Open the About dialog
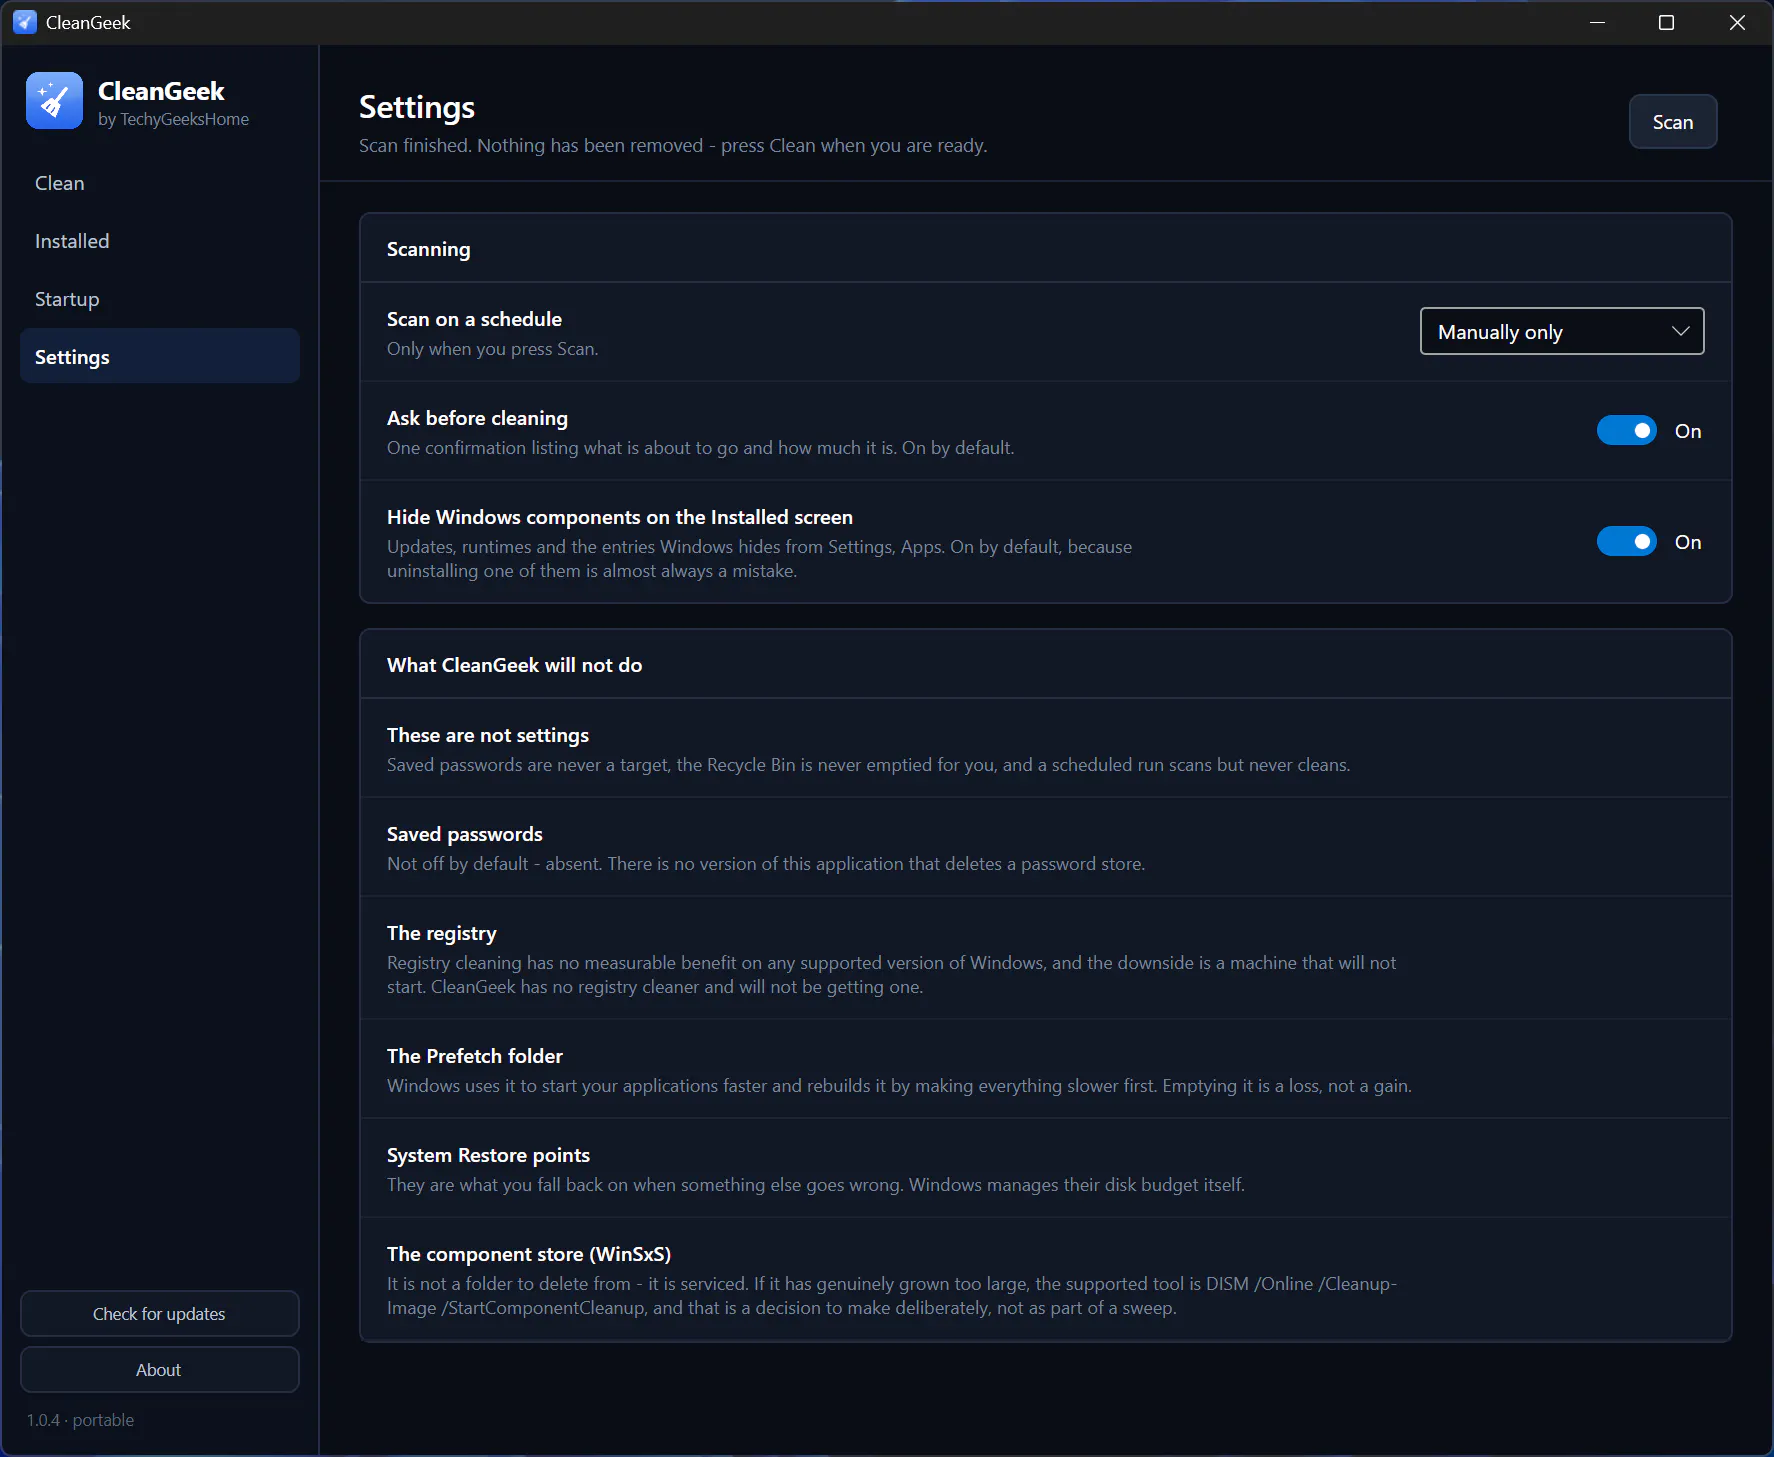The height and width of the screenshot is (1457, 1774). point(160,1370)
